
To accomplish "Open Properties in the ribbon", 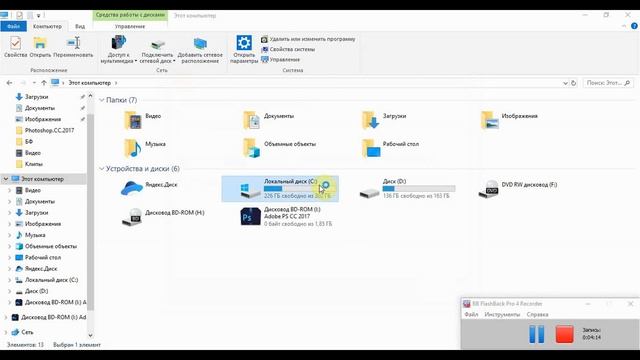I will click(16, 47).
